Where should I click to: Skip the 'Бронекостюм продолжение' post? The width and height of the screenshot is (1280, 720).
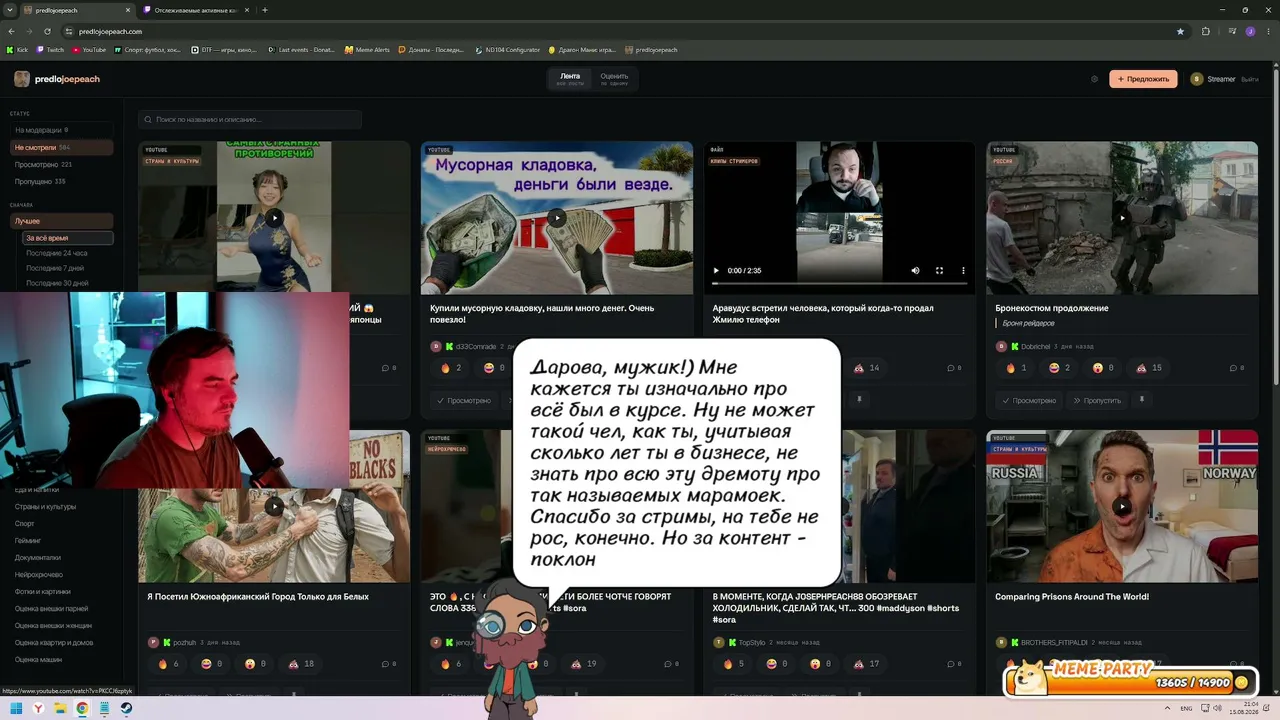(x=1097, y=400)
